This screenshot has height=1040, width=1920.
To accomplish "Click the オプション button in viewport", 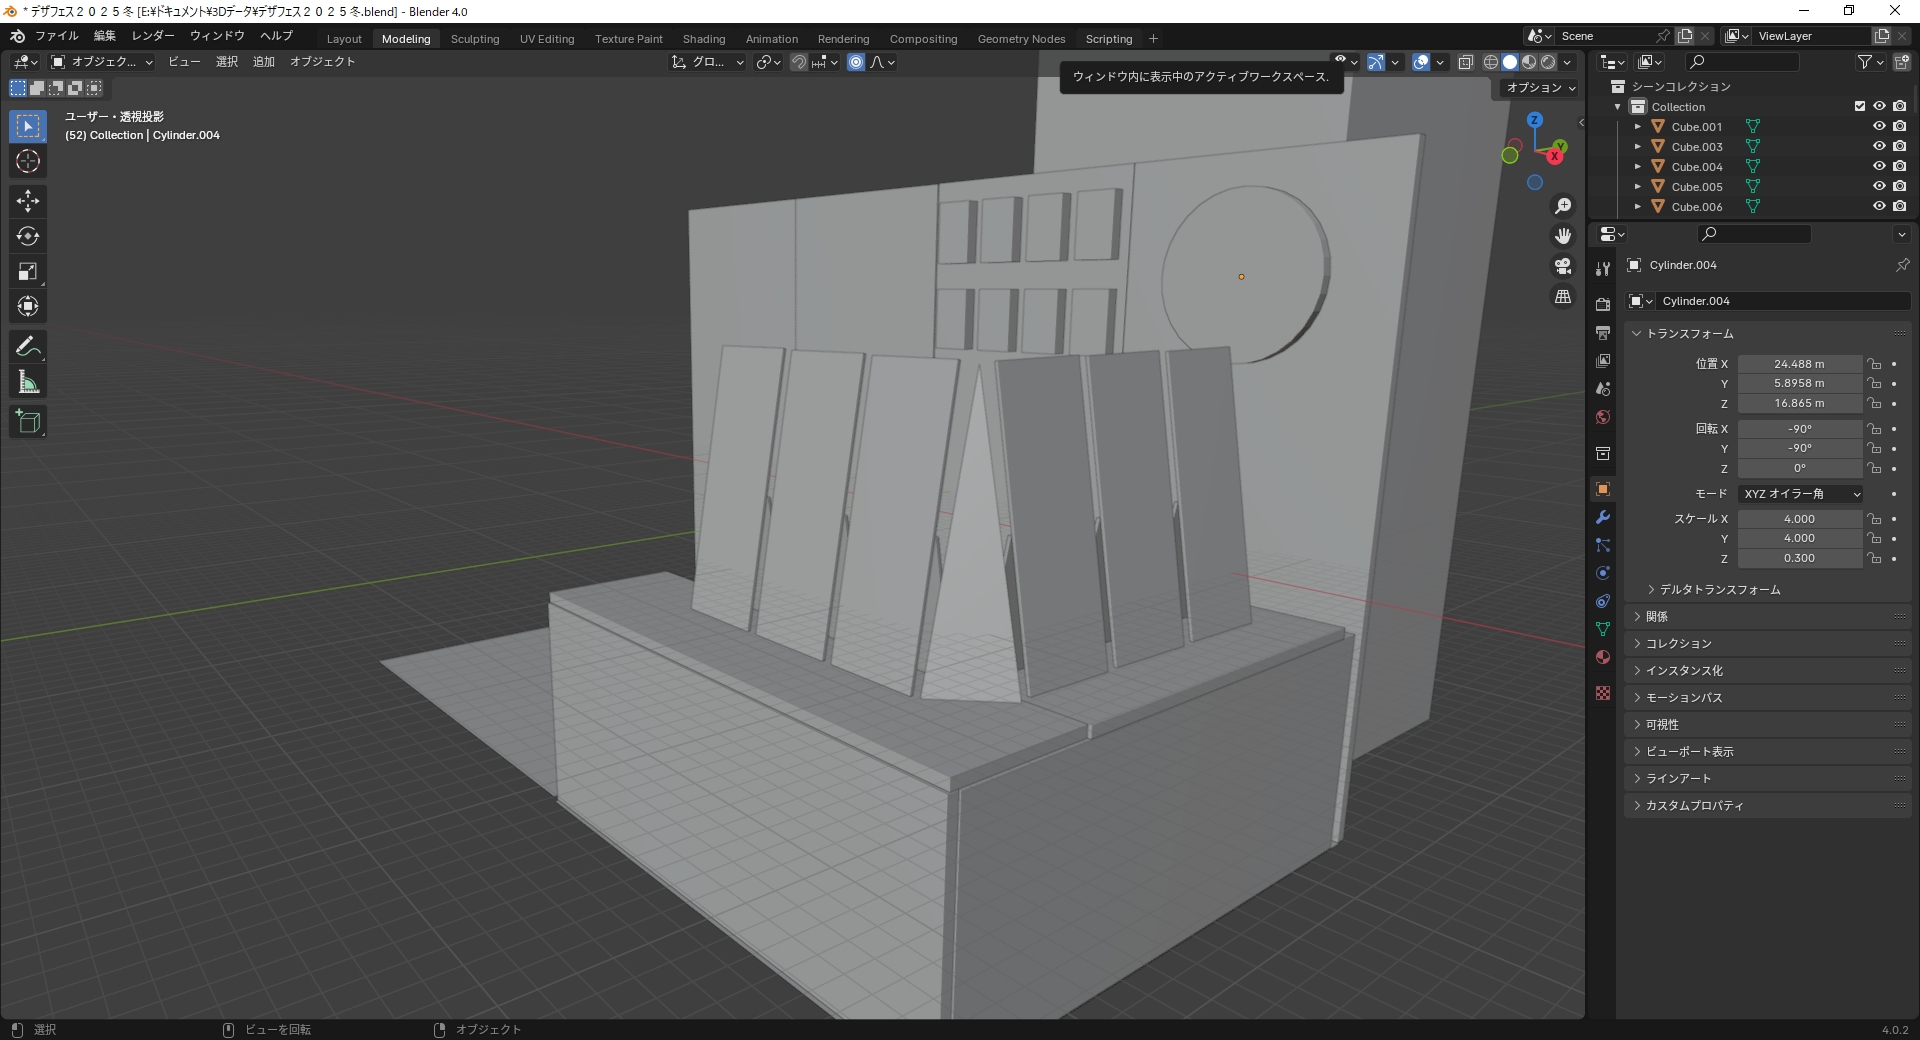I will pyautogui.click(x=1540, y=88).
